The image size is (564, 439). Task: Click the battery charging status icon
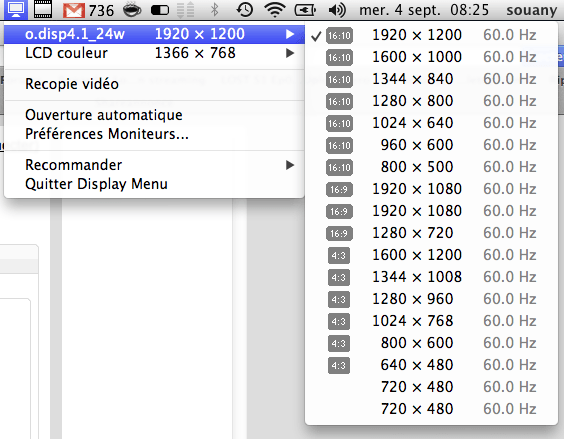305,10
